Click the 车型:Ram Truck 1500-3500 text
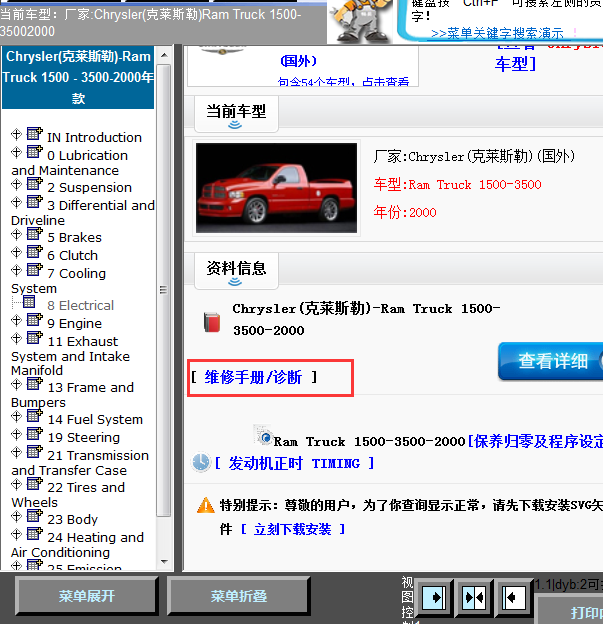The height and width of the screenshot is (629, 603). coord(457,185)
